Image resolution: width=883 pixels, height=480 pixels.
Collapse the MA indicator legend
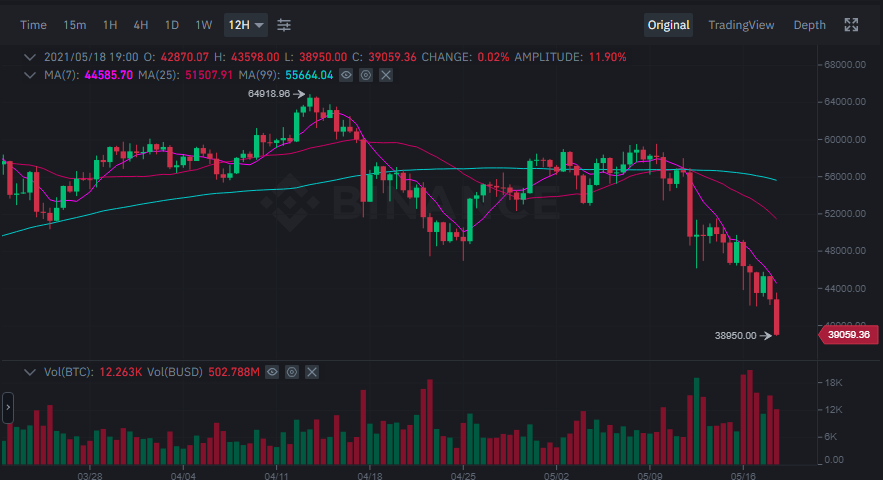tap(30, 75)
